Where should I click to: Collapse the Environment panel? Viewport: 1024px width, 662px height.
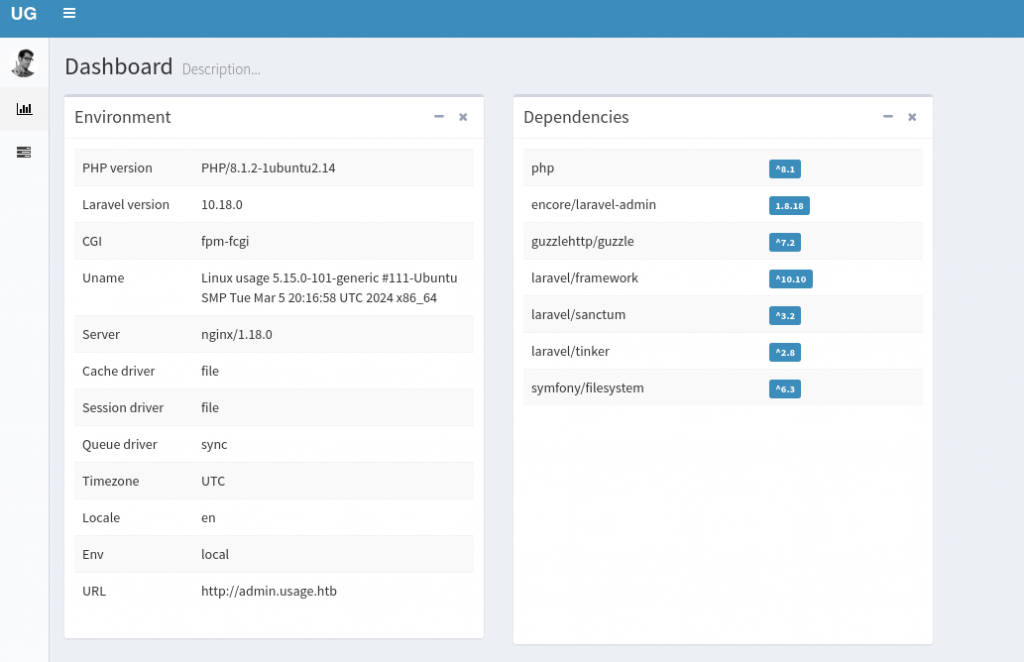click(x=438, y=117)
